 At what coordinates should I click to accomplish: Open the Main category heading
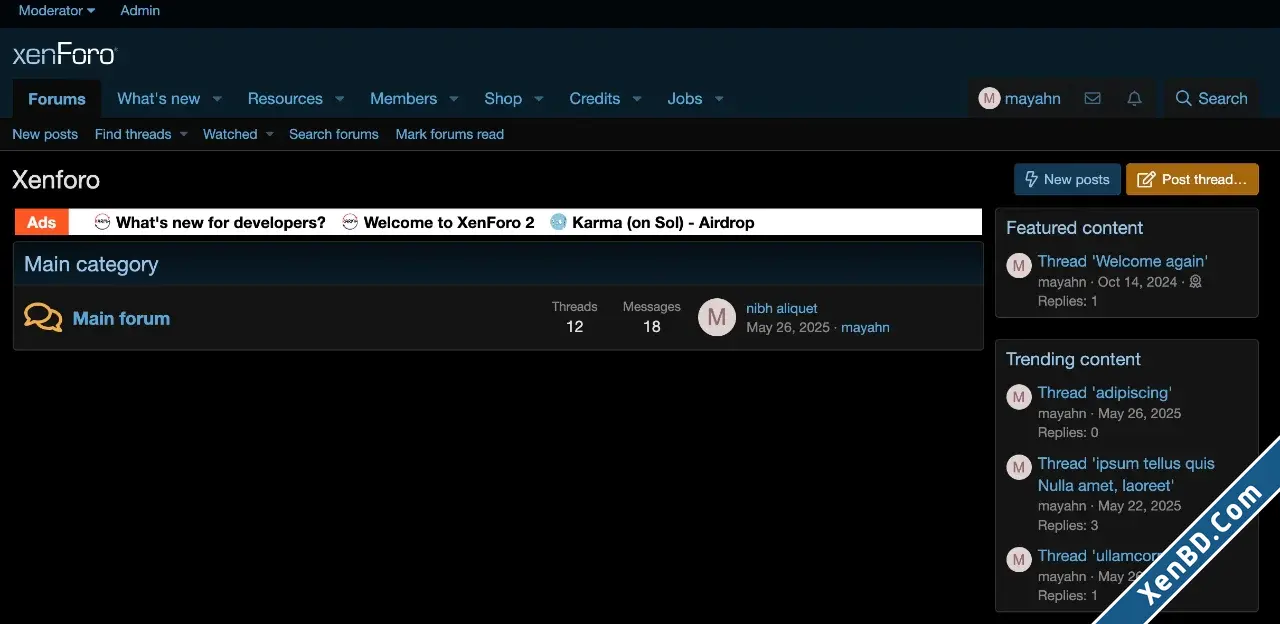[91, 264]
